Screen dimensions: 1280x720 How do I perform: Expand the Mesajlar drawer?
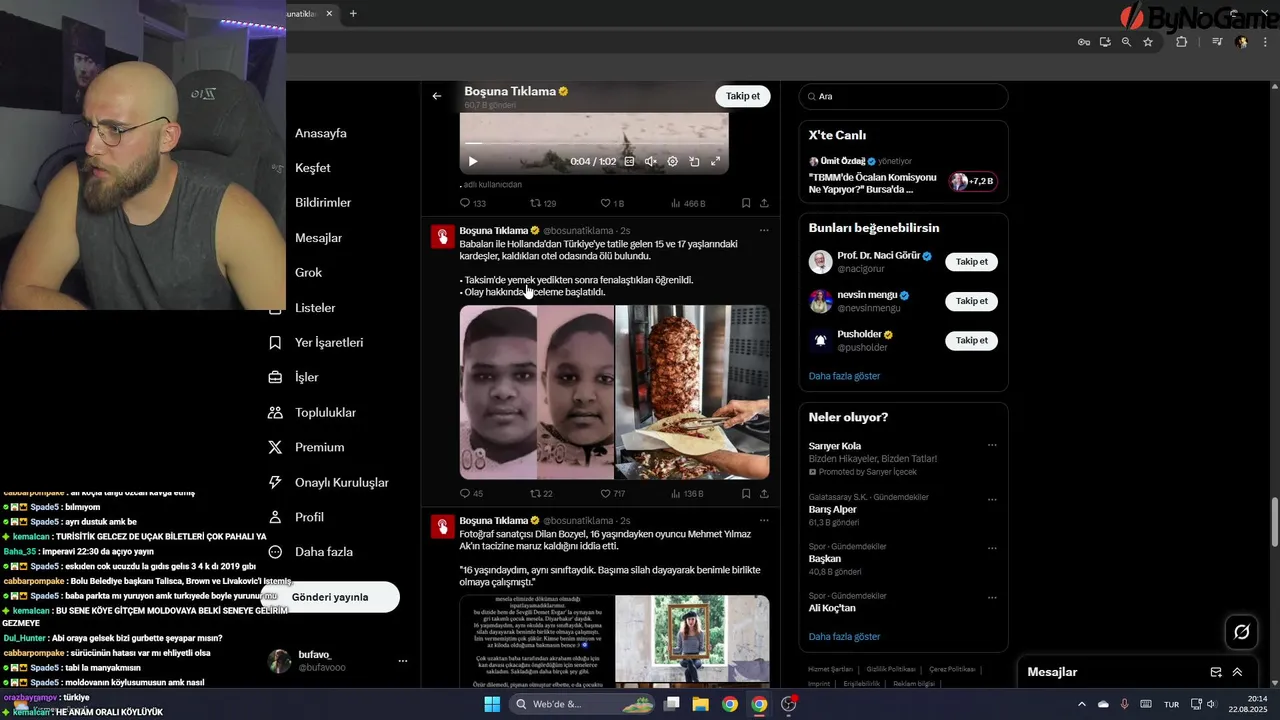point(1237,672)
